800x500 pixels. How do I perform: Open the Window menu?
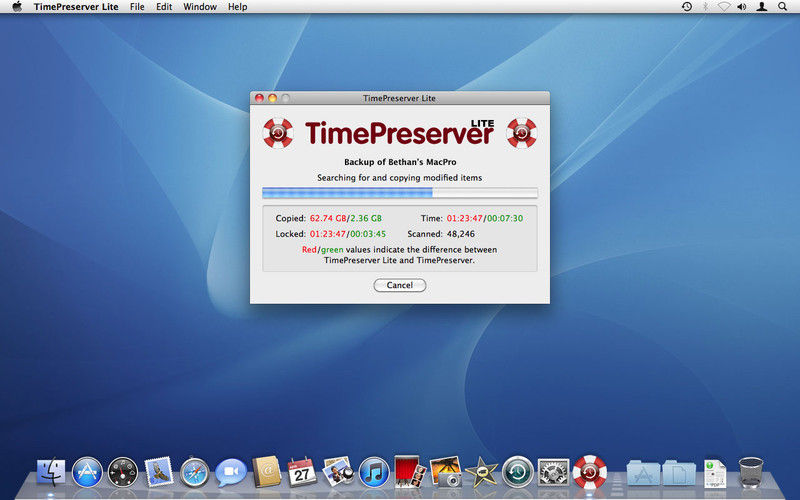pyautogui.click(x=200, y=7)
